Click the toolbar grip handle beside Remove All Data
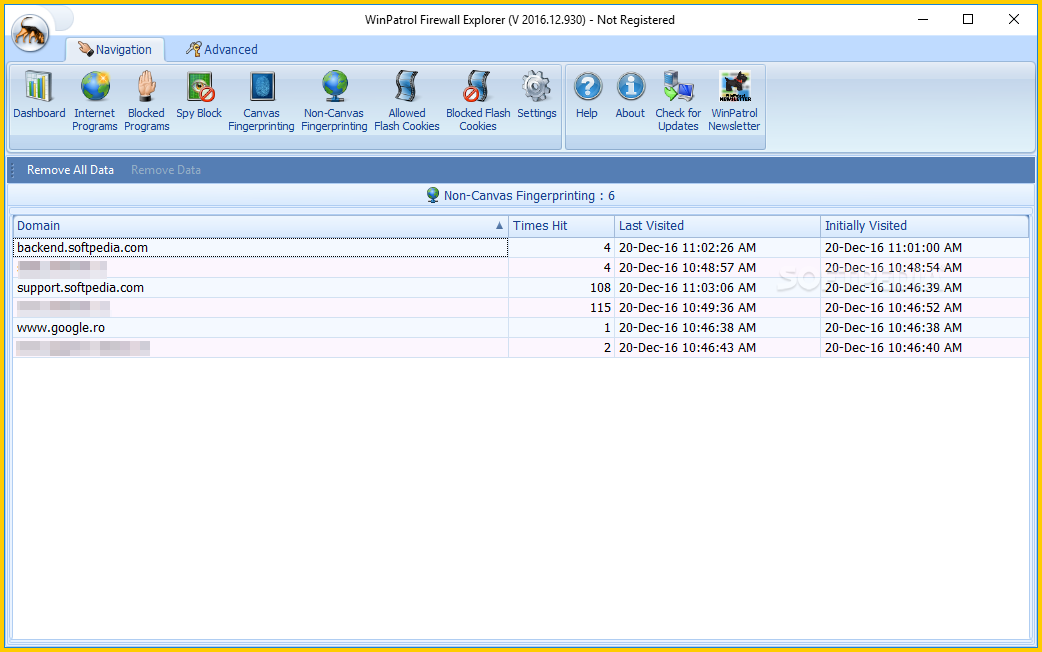The image size is (1042, 652). pos(13,170)
